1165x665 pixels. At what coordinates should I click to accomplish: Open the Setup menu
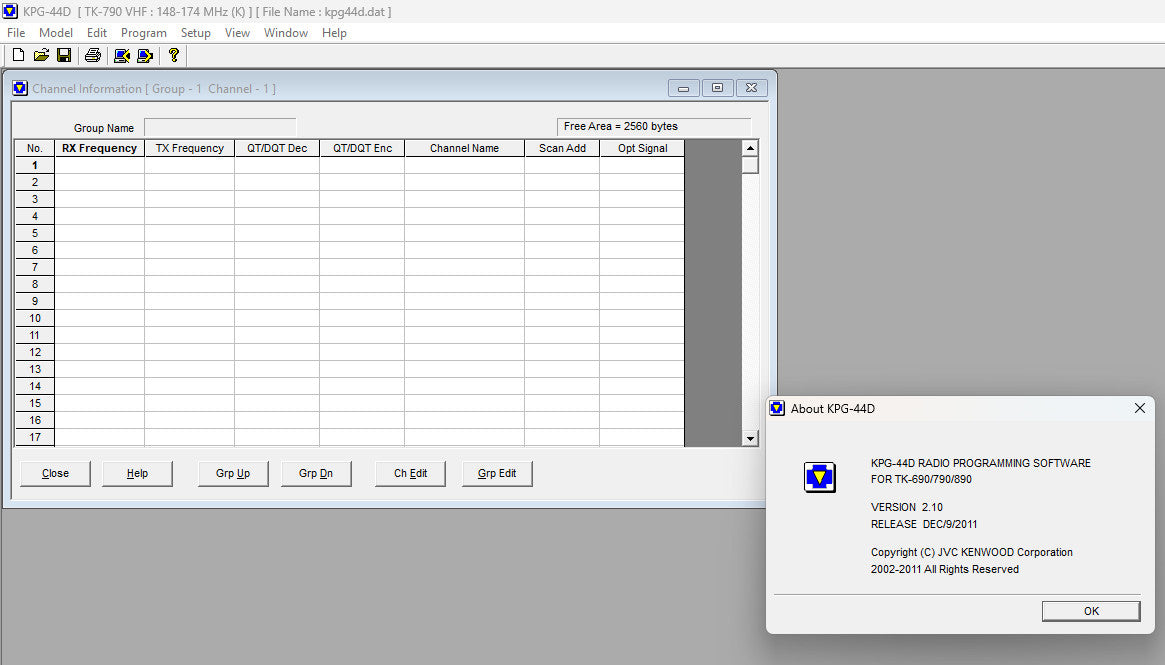(x=195, y=33)
